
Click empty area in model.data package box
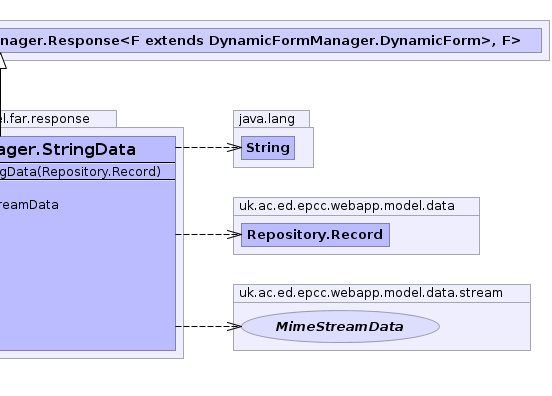(434, 235)
